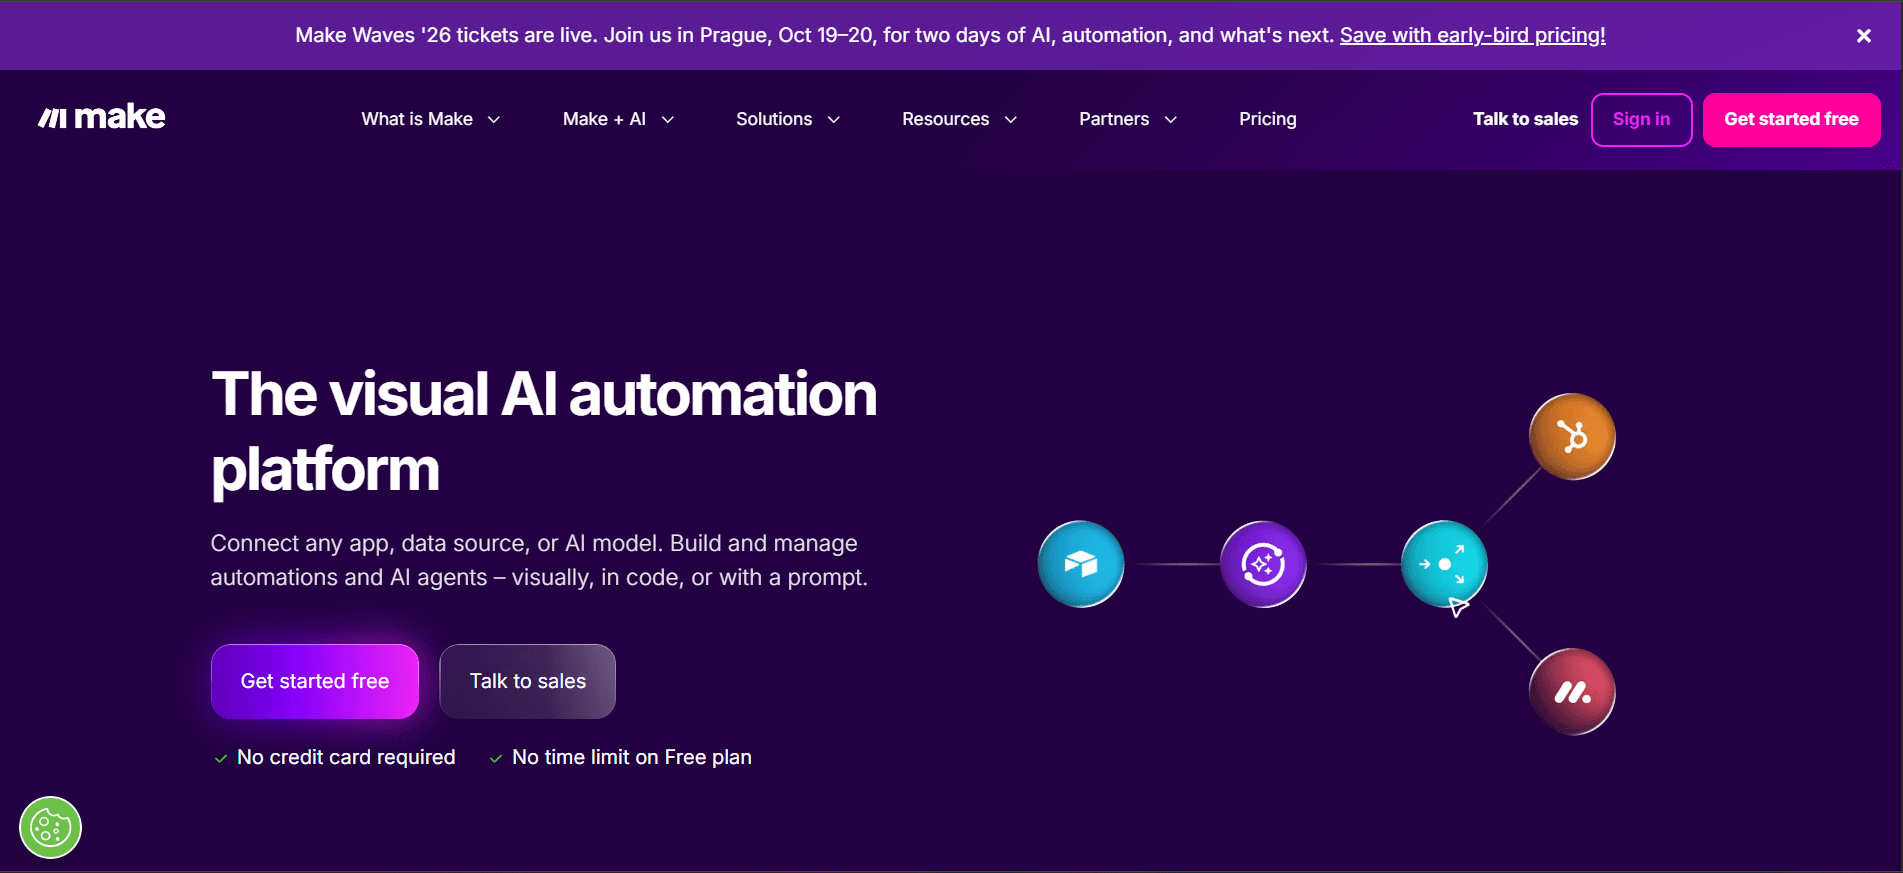Expand the Make + AI chevron

pos(668,120)
